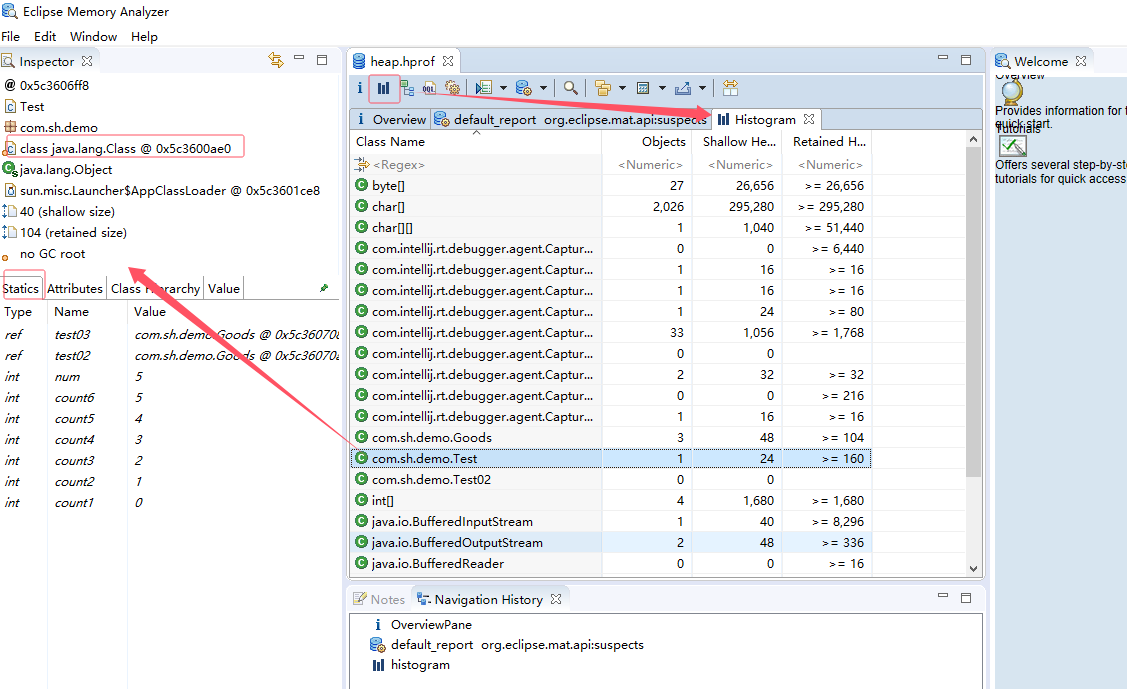Switch to the default_report suspects tab
The width and height of the screenshot is (1127, 689).
[571, 119]
